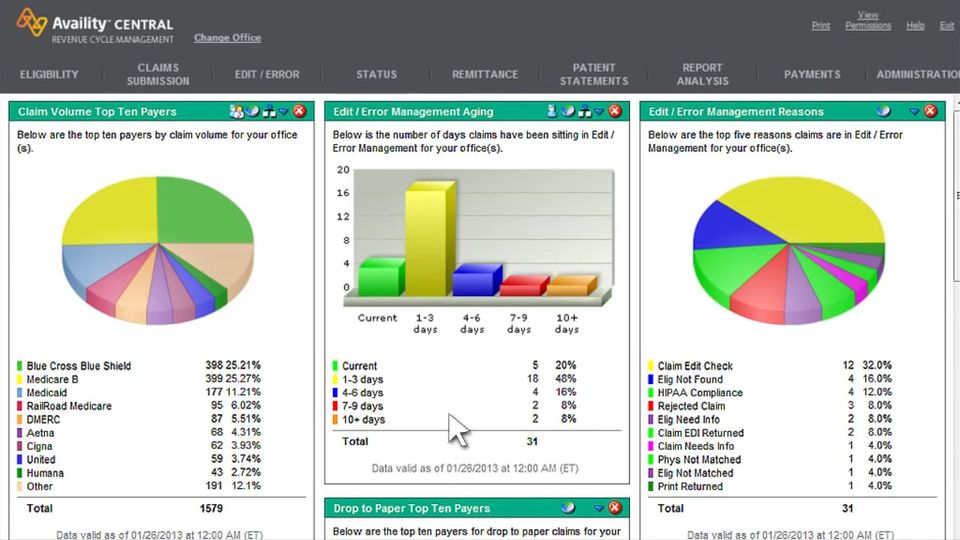The image size is (960, 540).
Task: Open the Claims Submission menu
Action: point(158,74)
